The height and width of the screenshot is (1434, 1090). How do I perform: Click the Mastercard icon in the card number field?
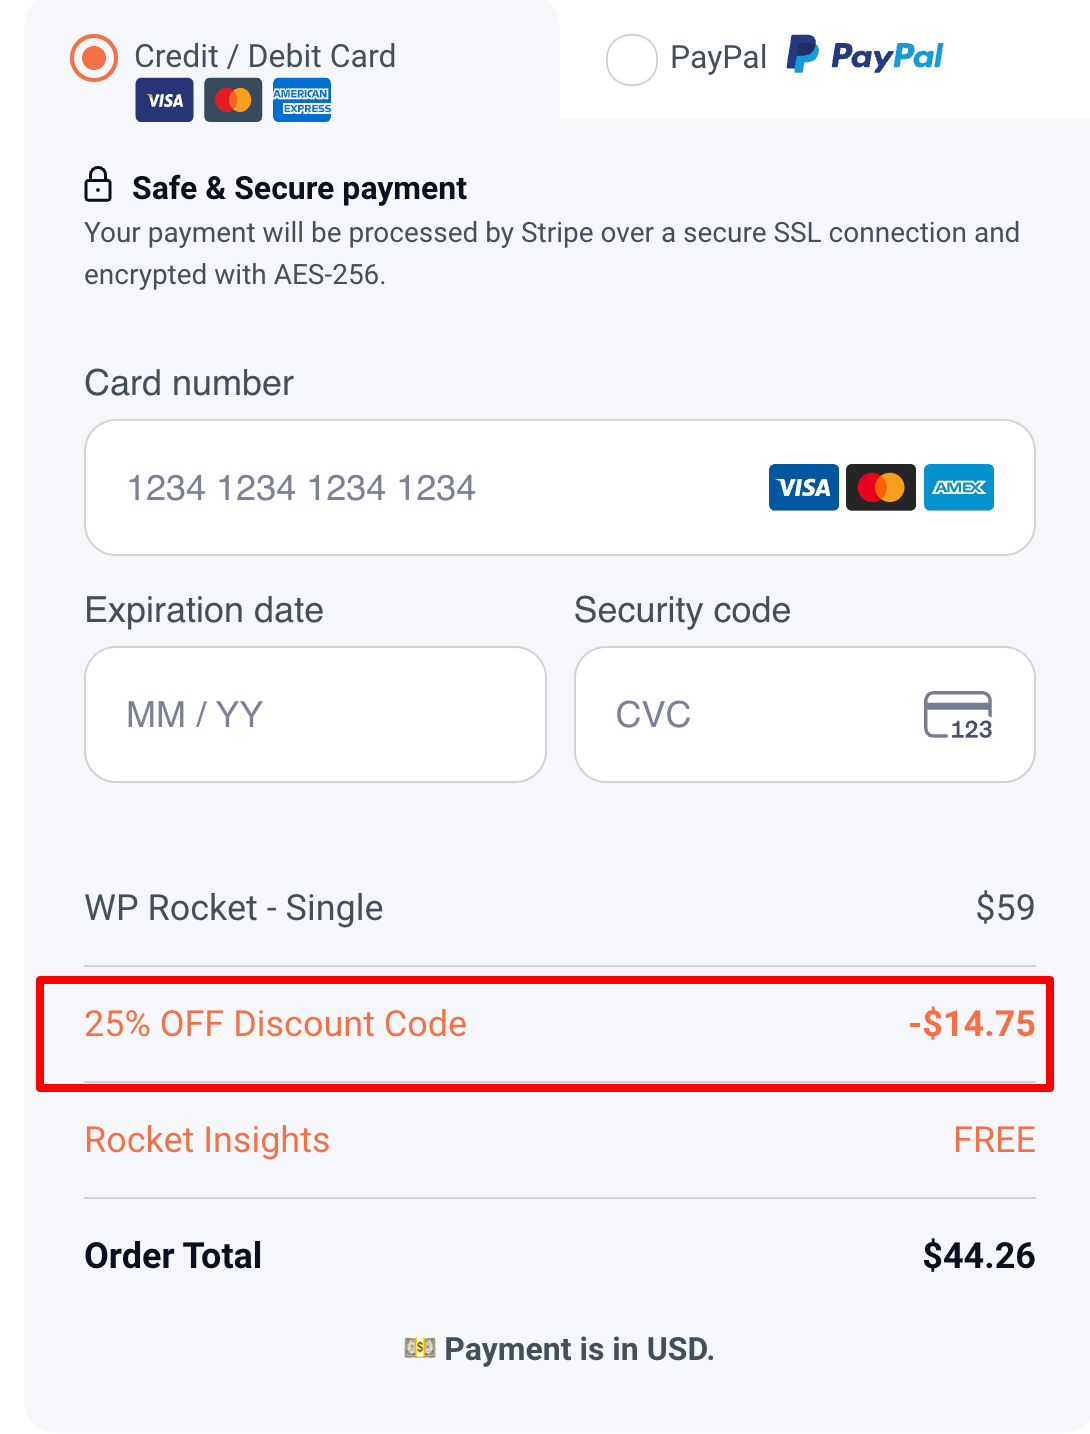pyautogui.click(x=881, y=487)
